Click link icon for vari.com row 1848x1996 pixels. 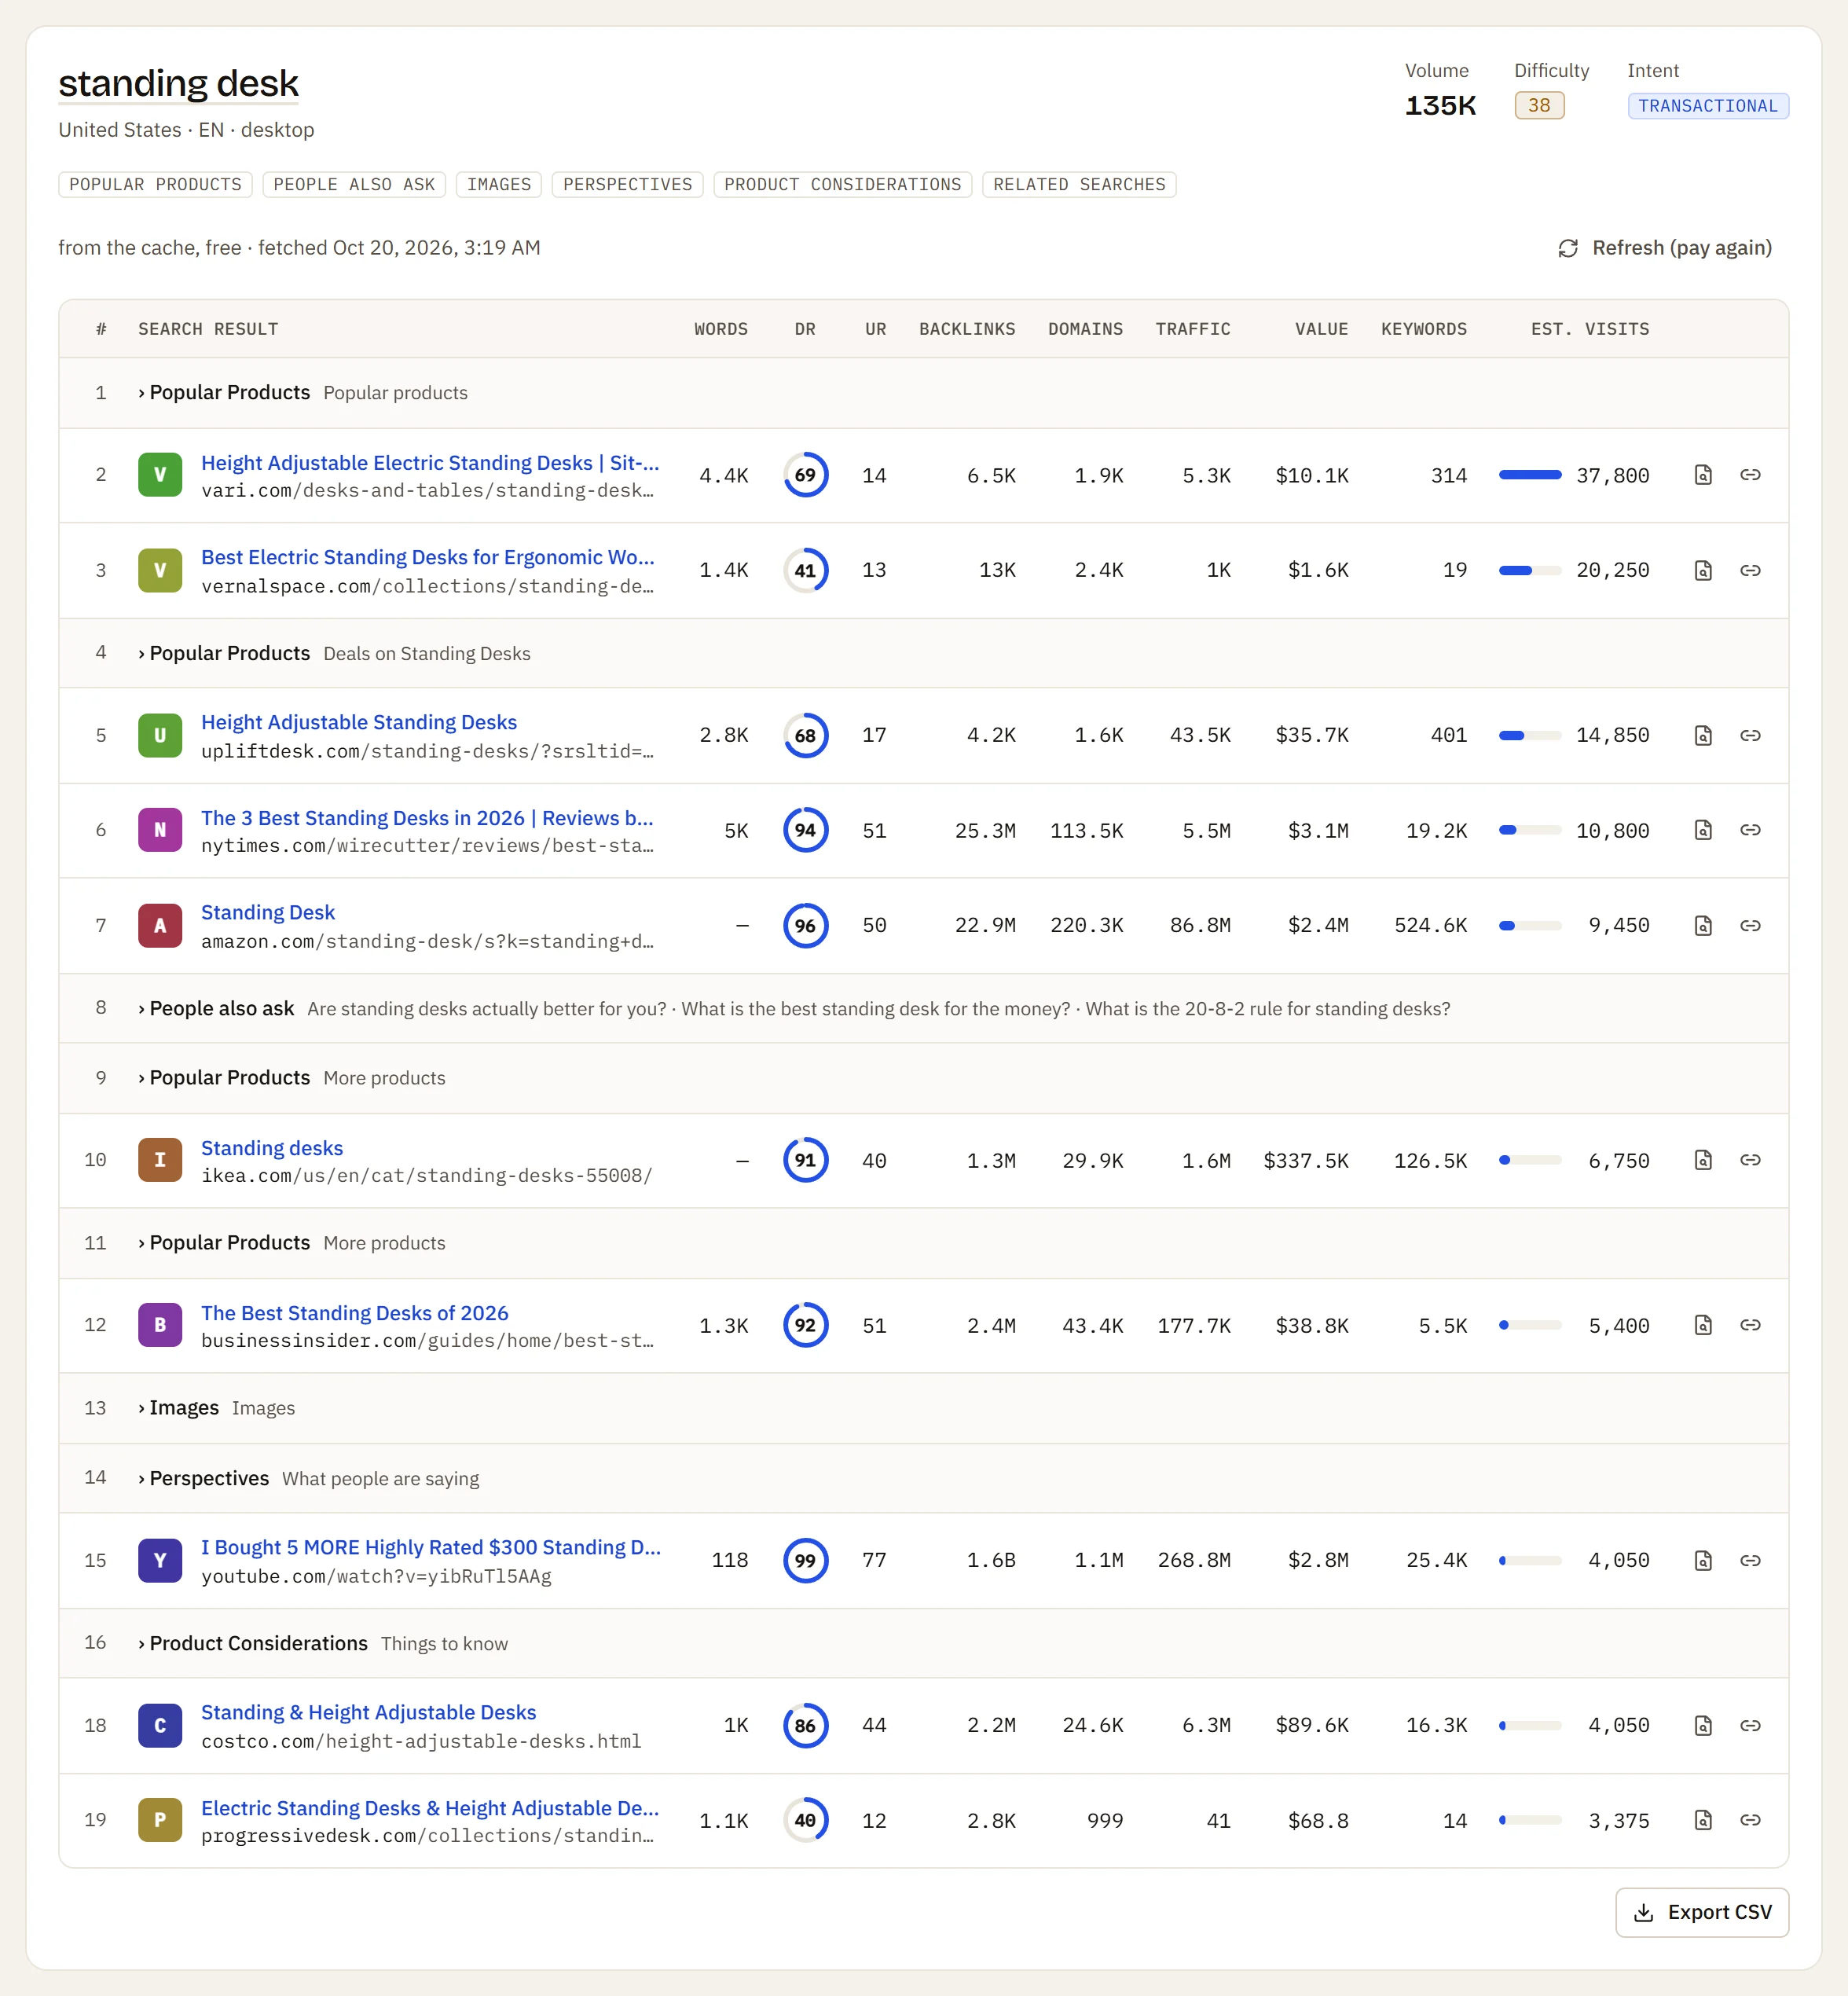pos(1750,475)
